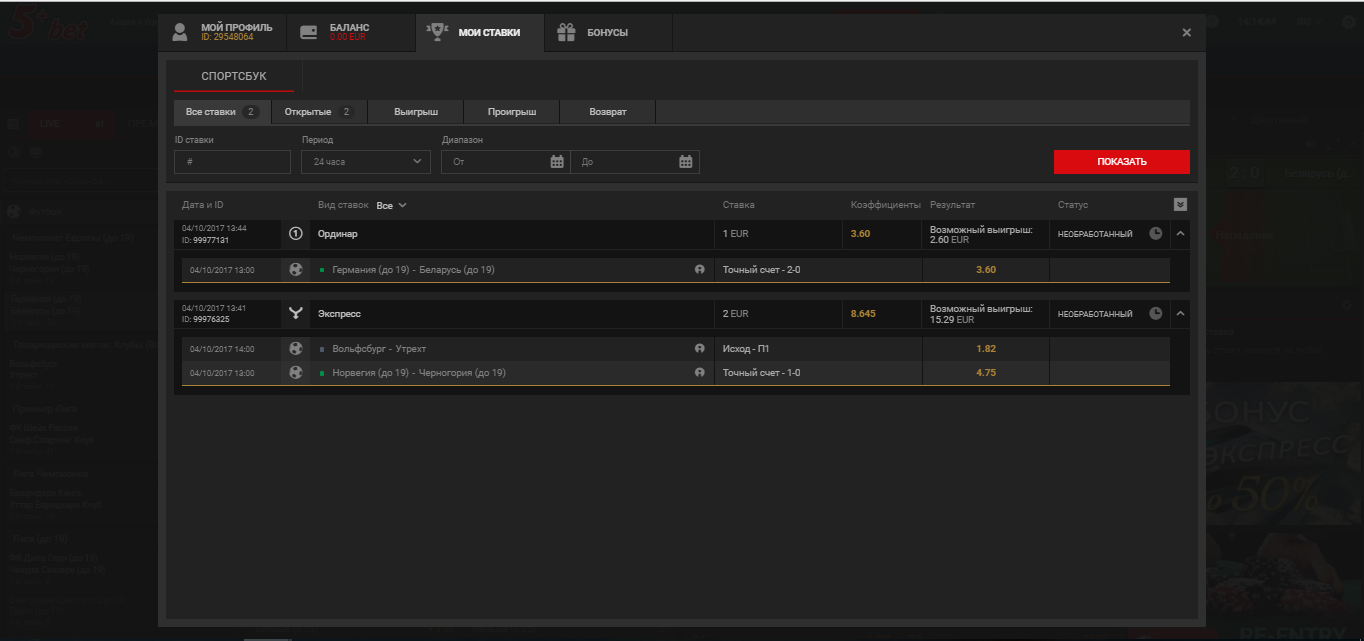
Task: Switch to the Баланс tab
Action: [x=351, y=32]
